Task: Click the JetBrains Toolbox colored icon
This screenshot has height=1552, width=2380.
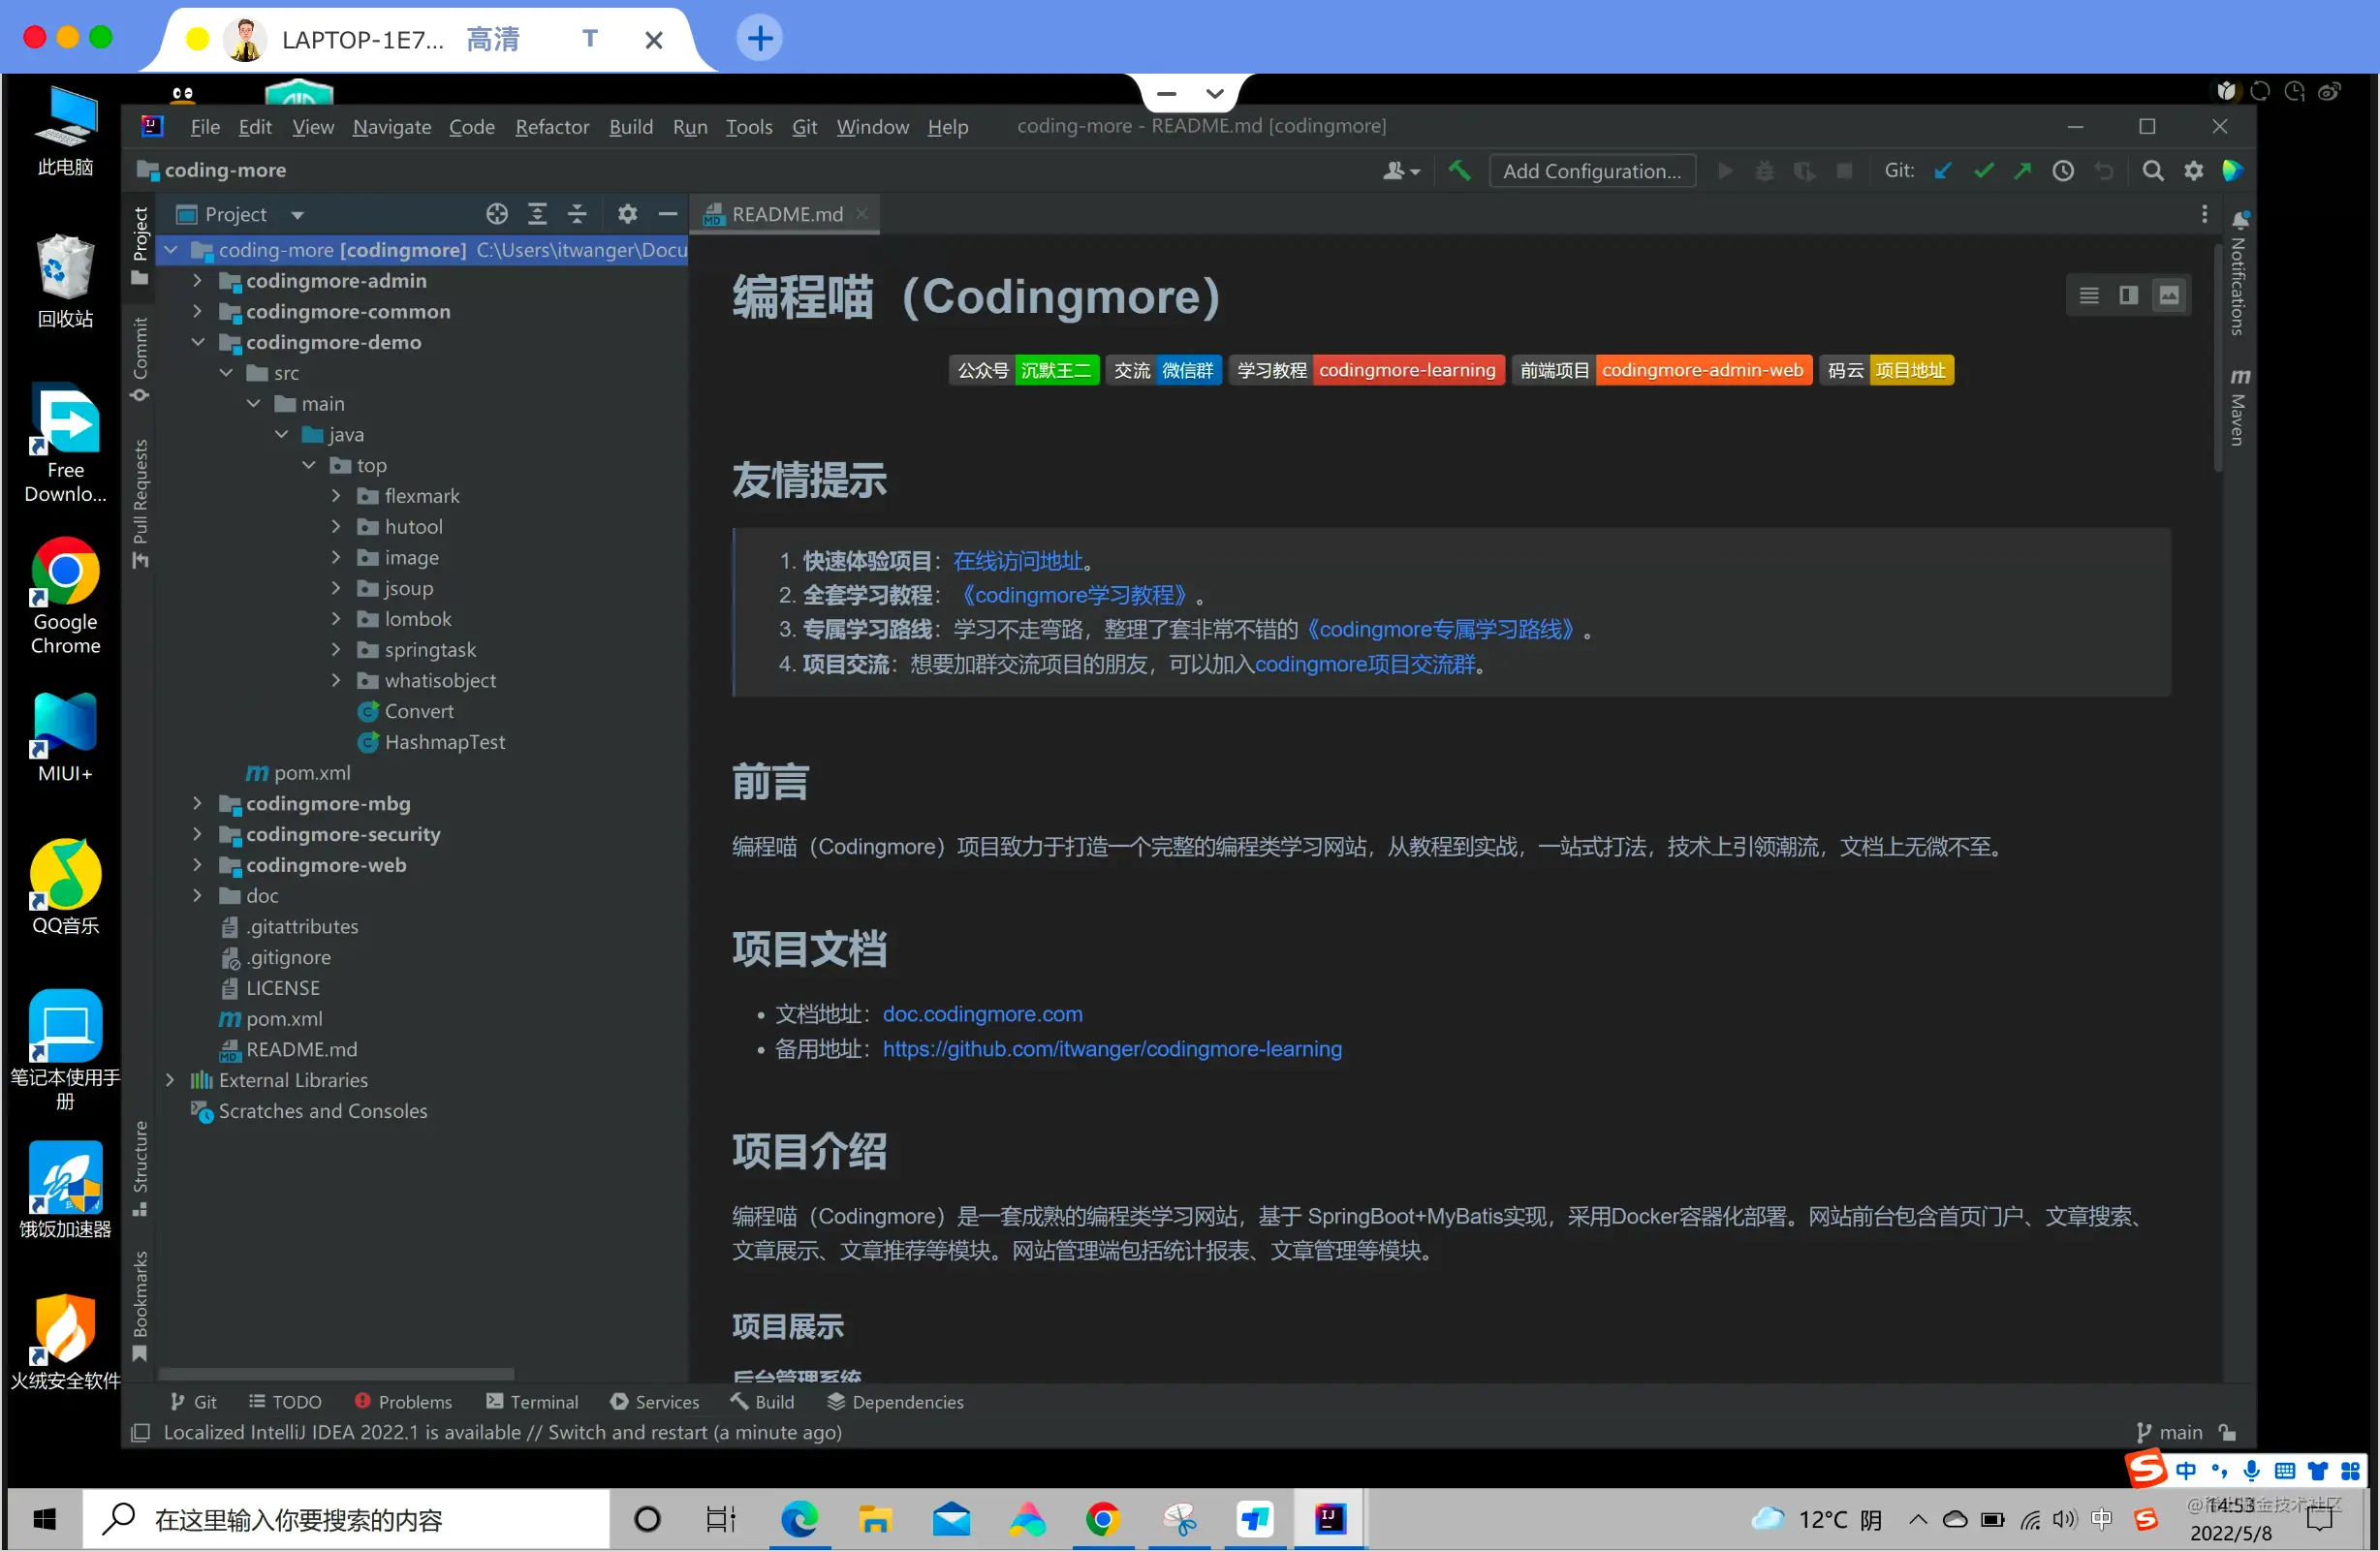Action: 2233,171
